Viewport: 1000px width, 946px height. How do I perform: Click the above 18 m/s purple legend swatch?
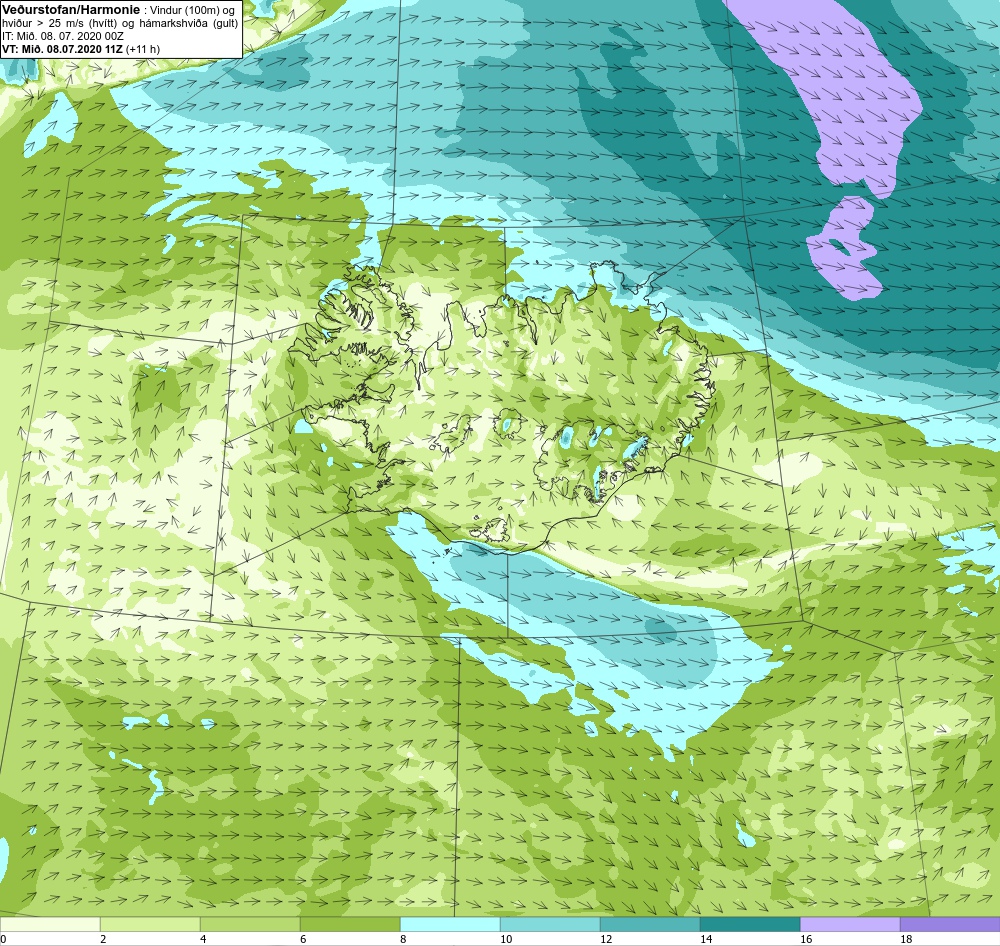pos(950,924)
